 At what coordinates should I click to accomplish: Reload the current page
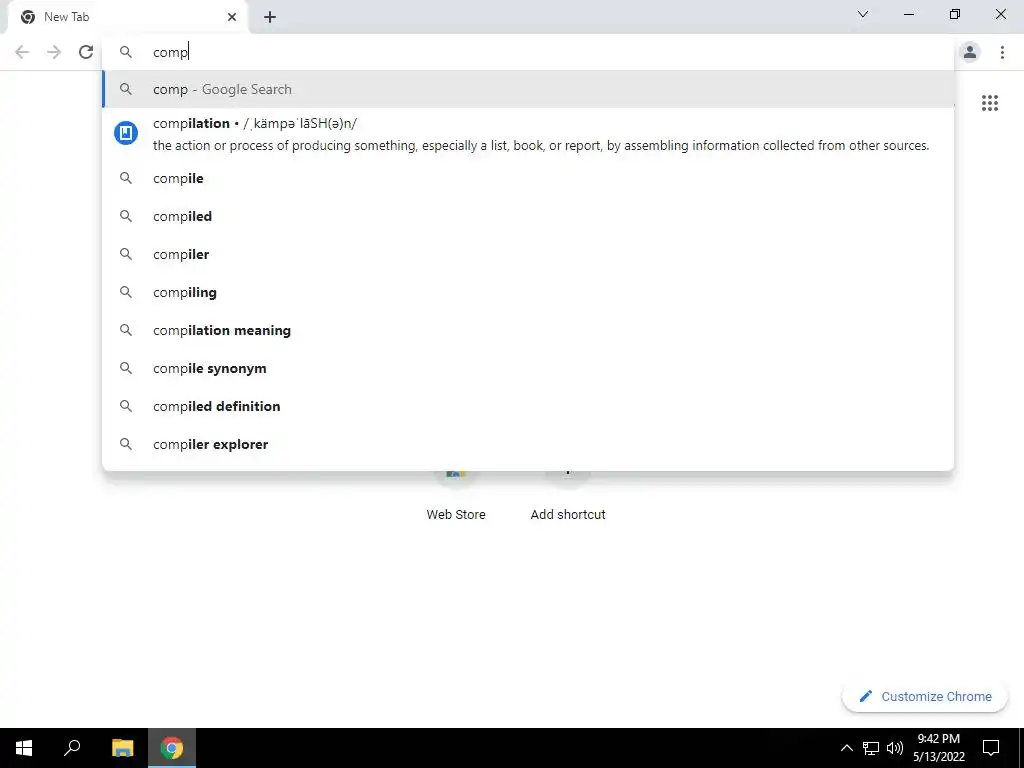86,52
